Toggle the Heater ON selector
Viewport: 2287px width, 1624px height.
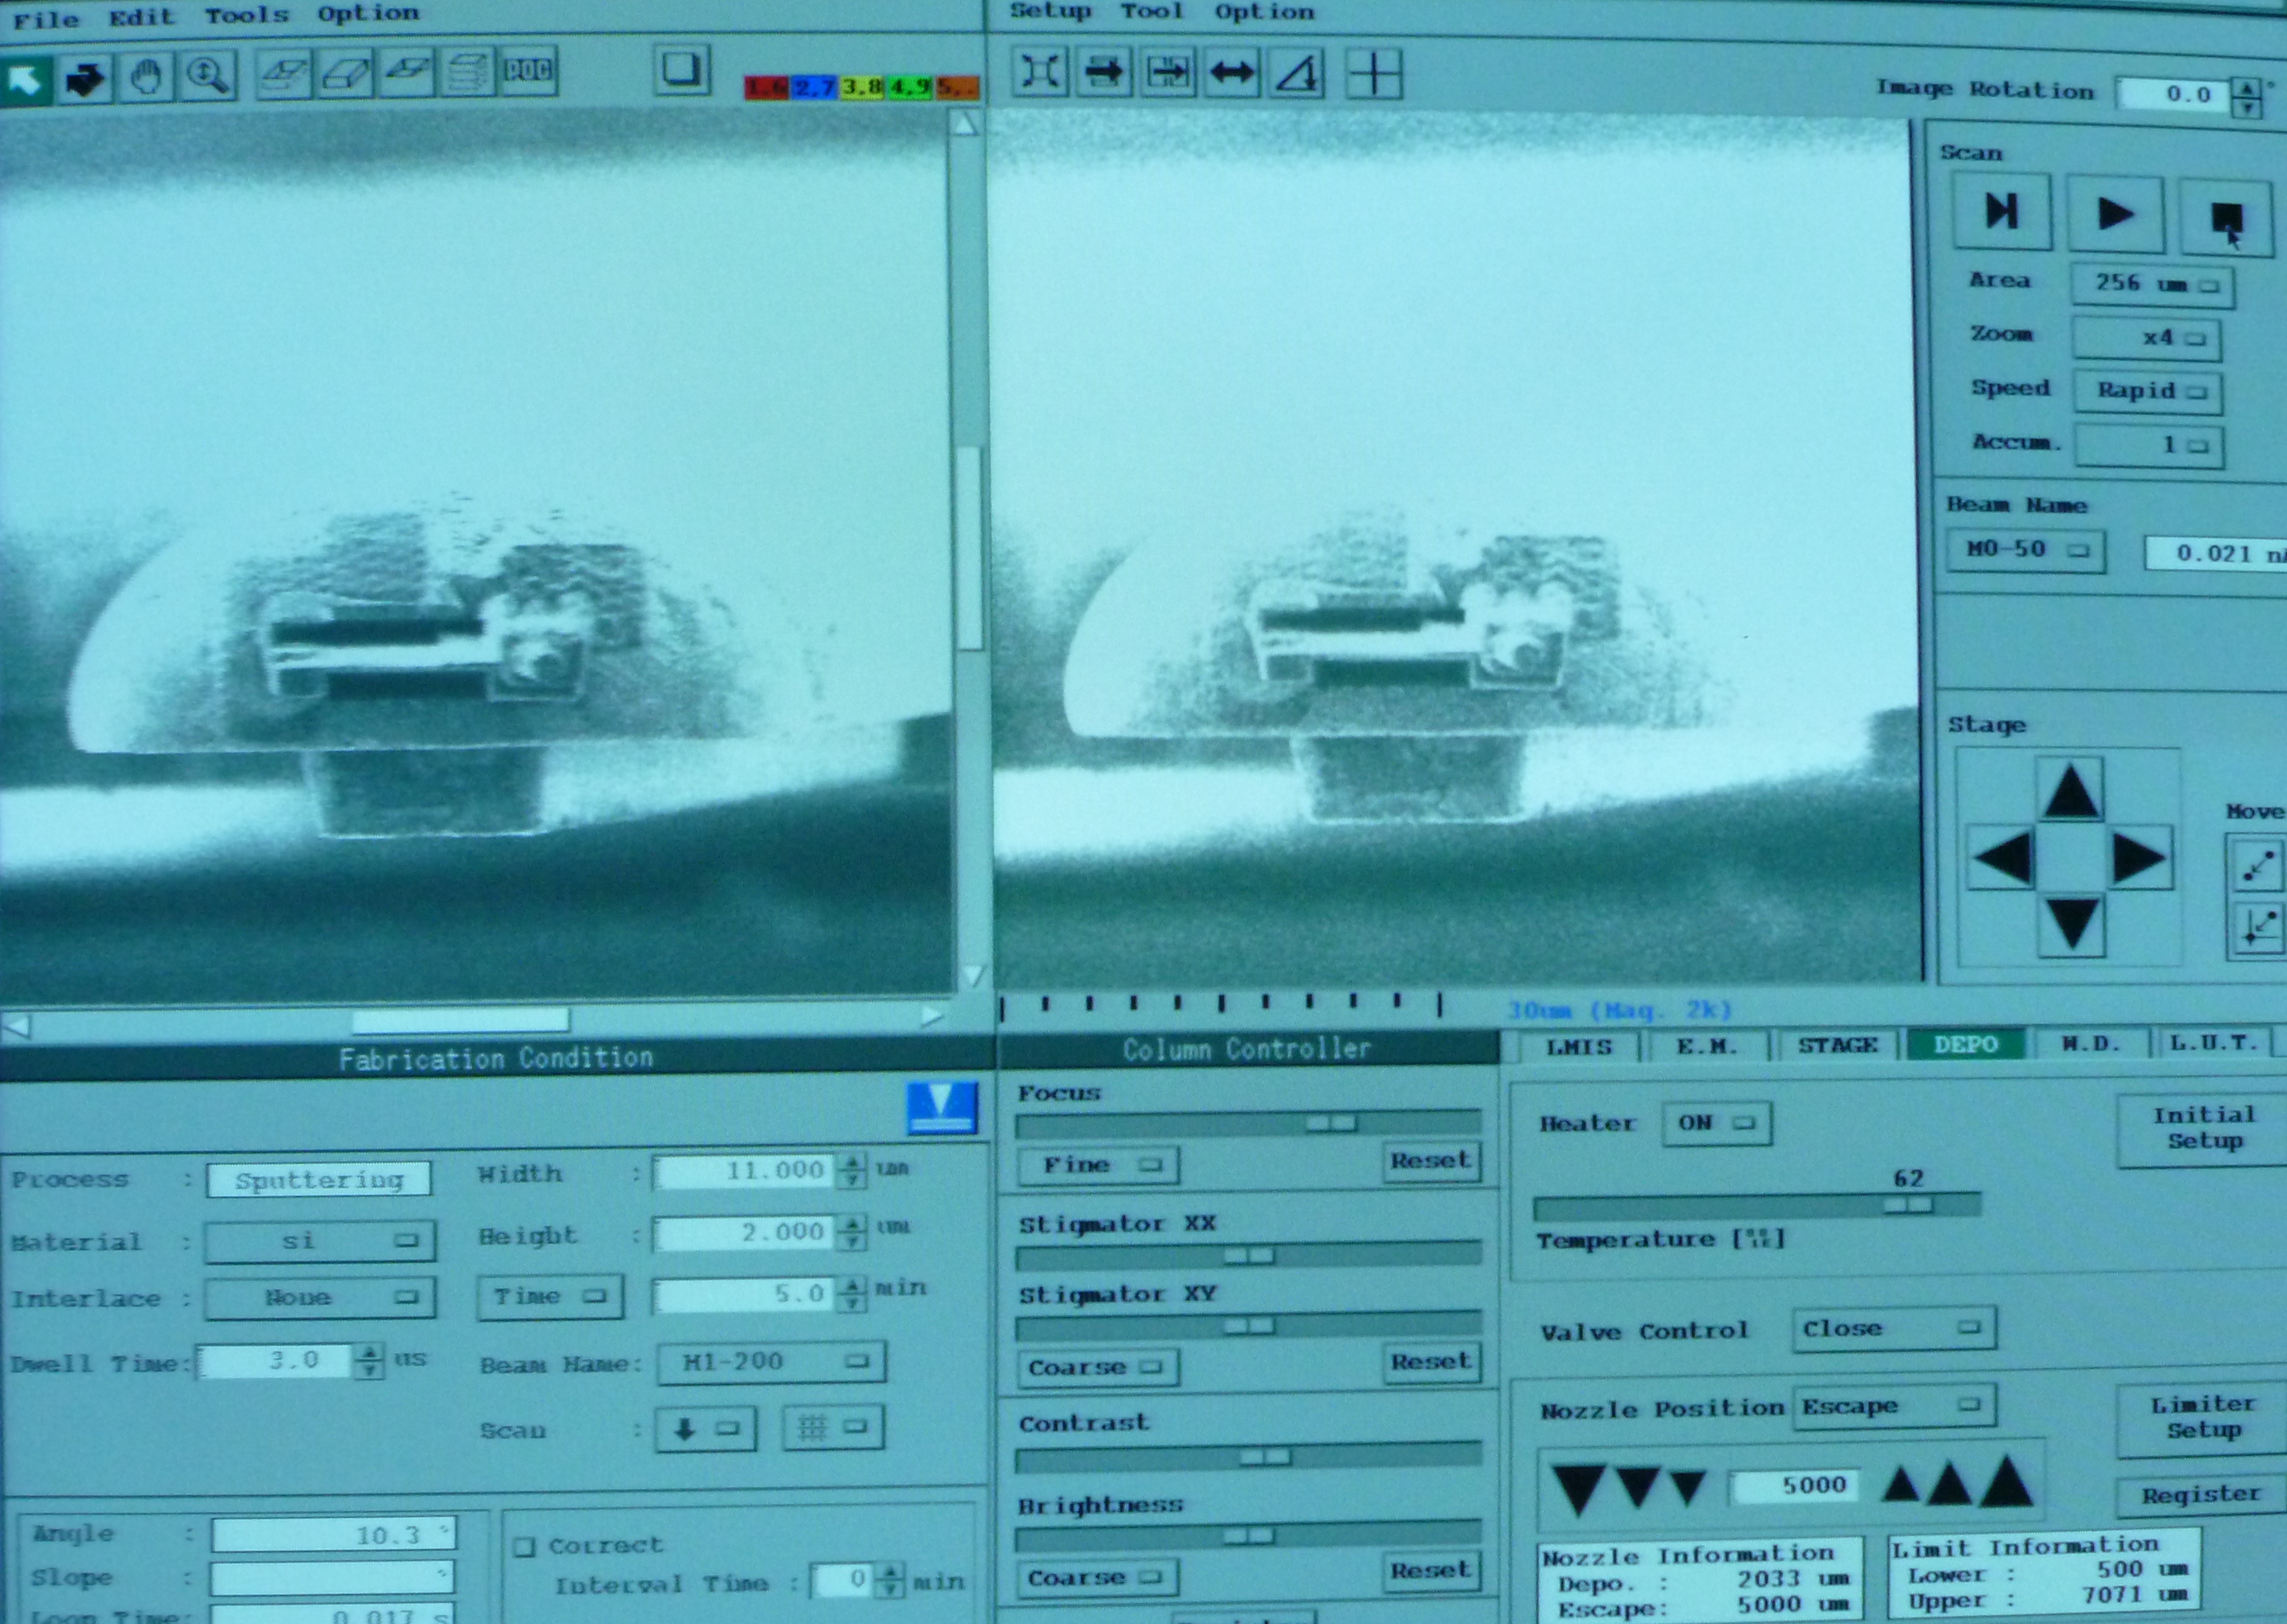coord(1716,1123)
